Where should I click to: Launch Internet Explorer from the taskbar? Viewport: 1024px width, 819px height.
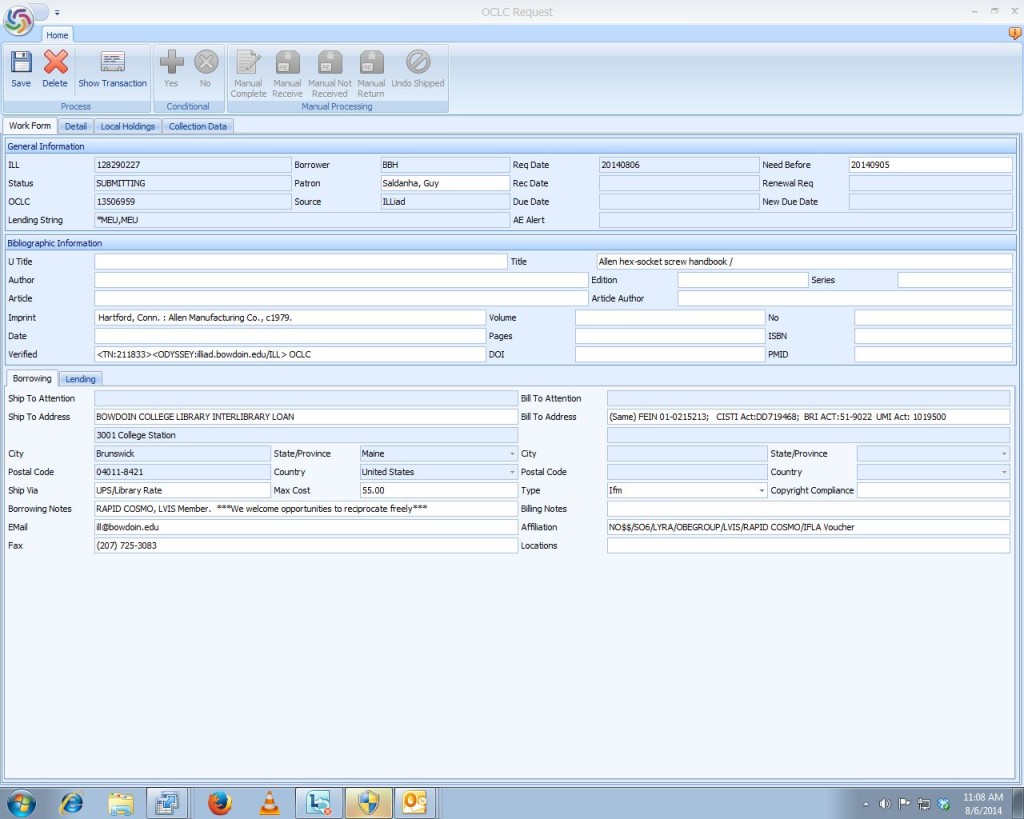[x=71, y=803]
